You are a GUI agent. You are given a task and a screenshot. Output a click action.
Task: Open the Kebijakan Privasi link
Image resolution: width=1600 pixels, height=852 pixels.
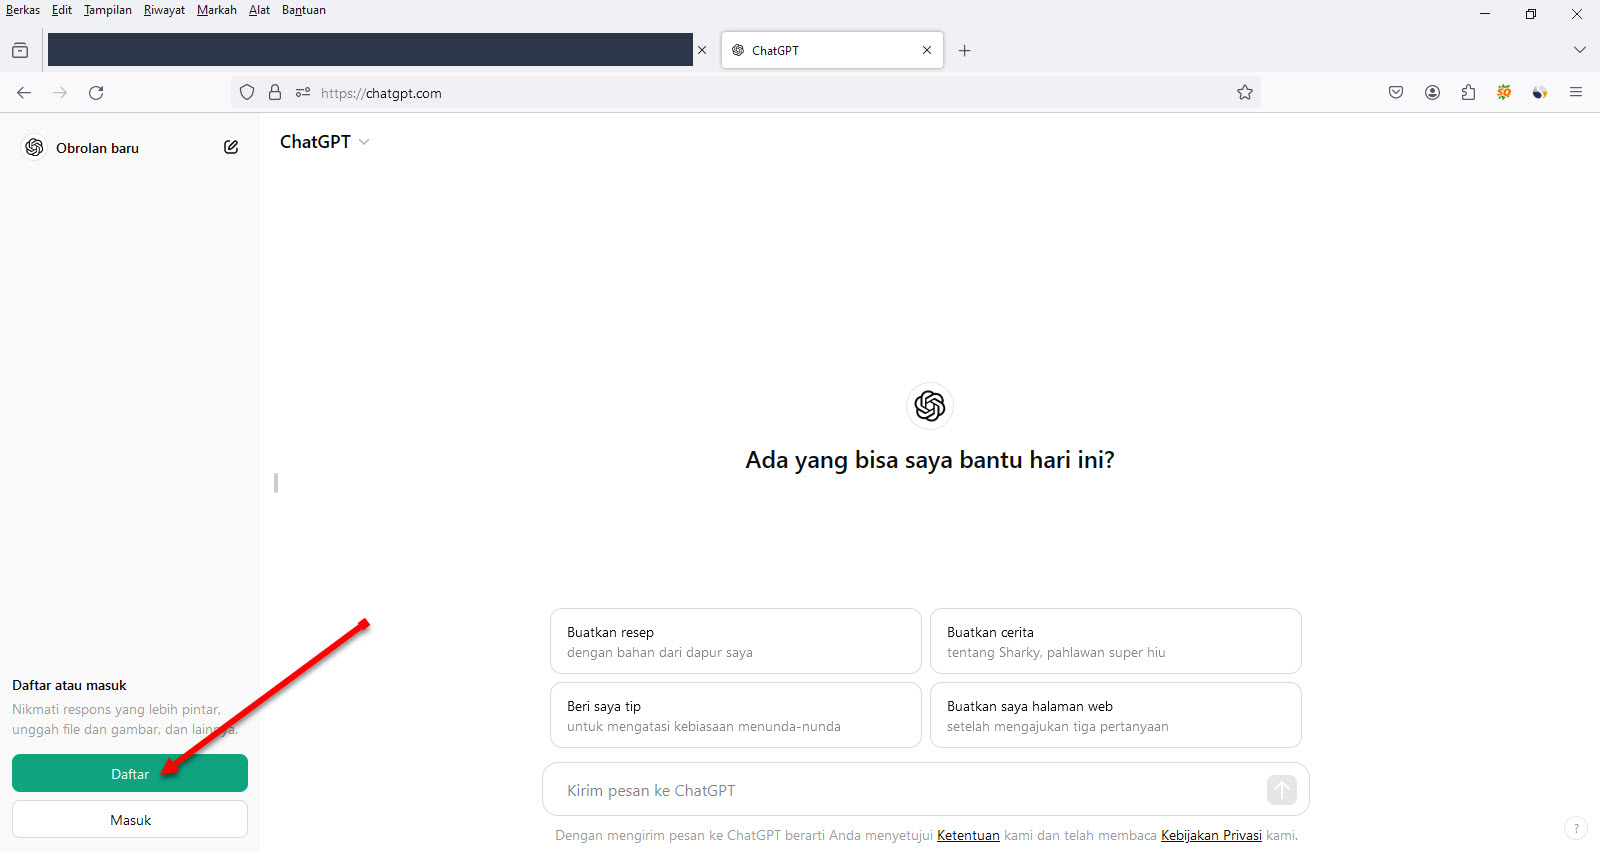tap(1211, 835)
